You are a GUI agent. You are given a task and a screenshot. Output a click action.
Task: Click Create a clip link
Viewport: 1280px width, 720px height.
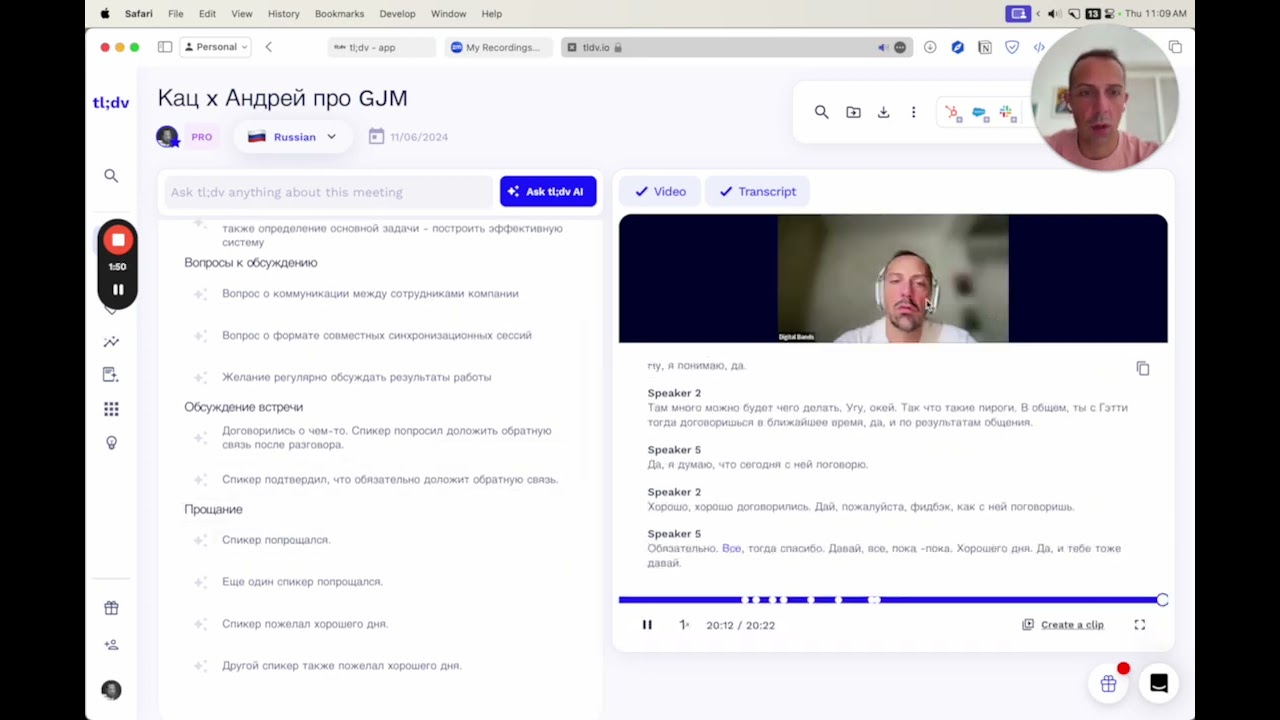(1063, 625)
